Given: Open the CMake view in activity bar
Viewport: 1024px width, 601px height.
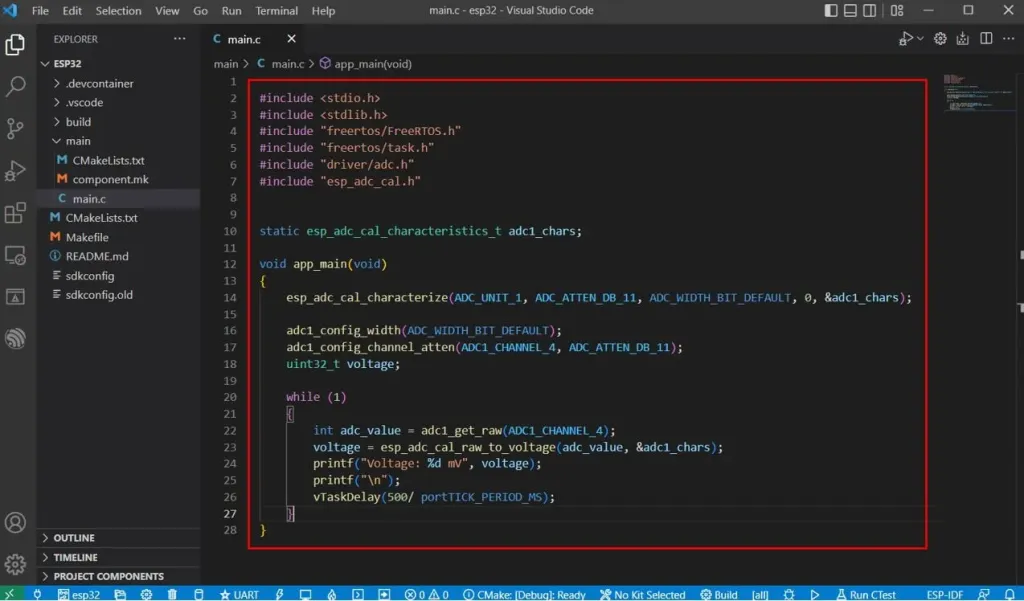Looking at the screenshot, I should [15, 297].
